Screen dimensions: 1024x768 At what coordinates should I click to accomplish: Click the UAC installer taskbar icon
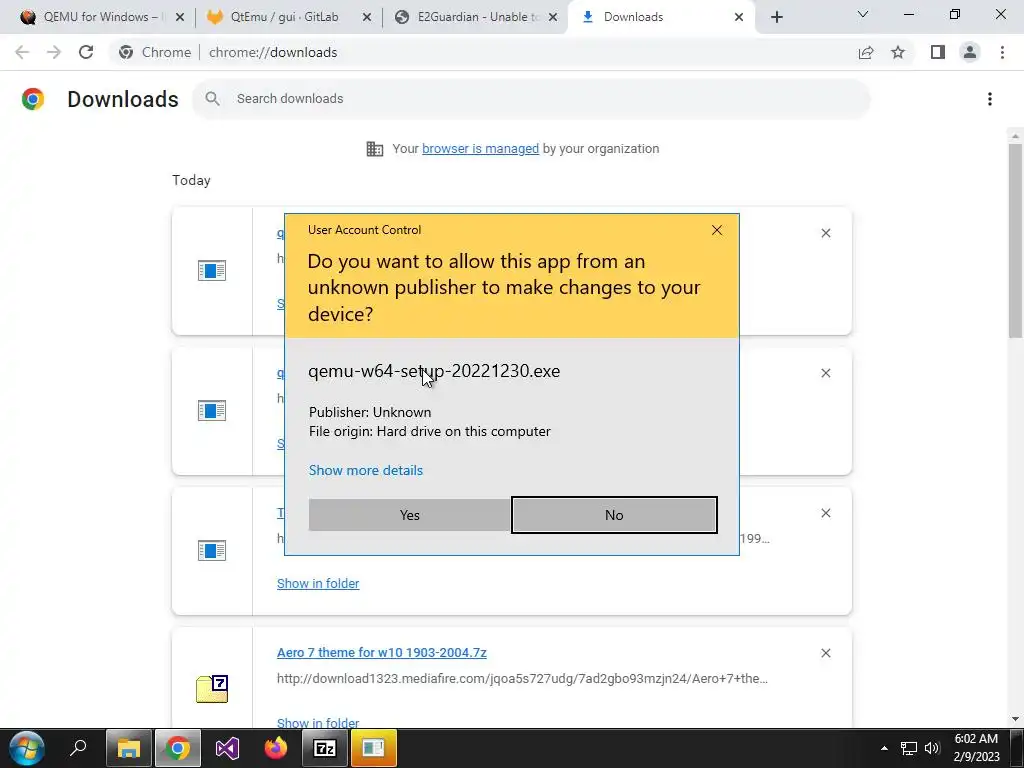point(374,748)
